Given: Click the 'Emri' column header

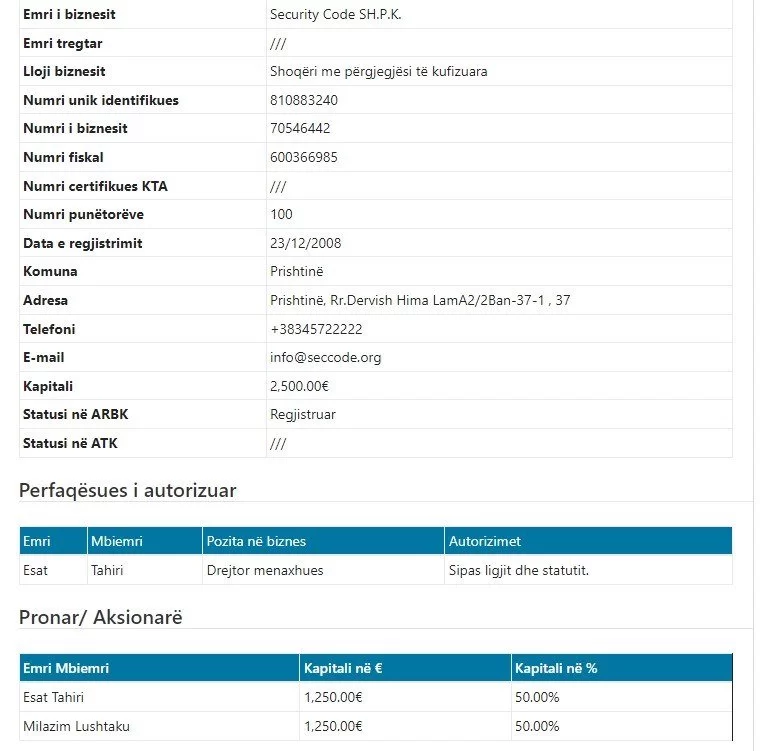Looking at the screenshot, I should (36, 542).
